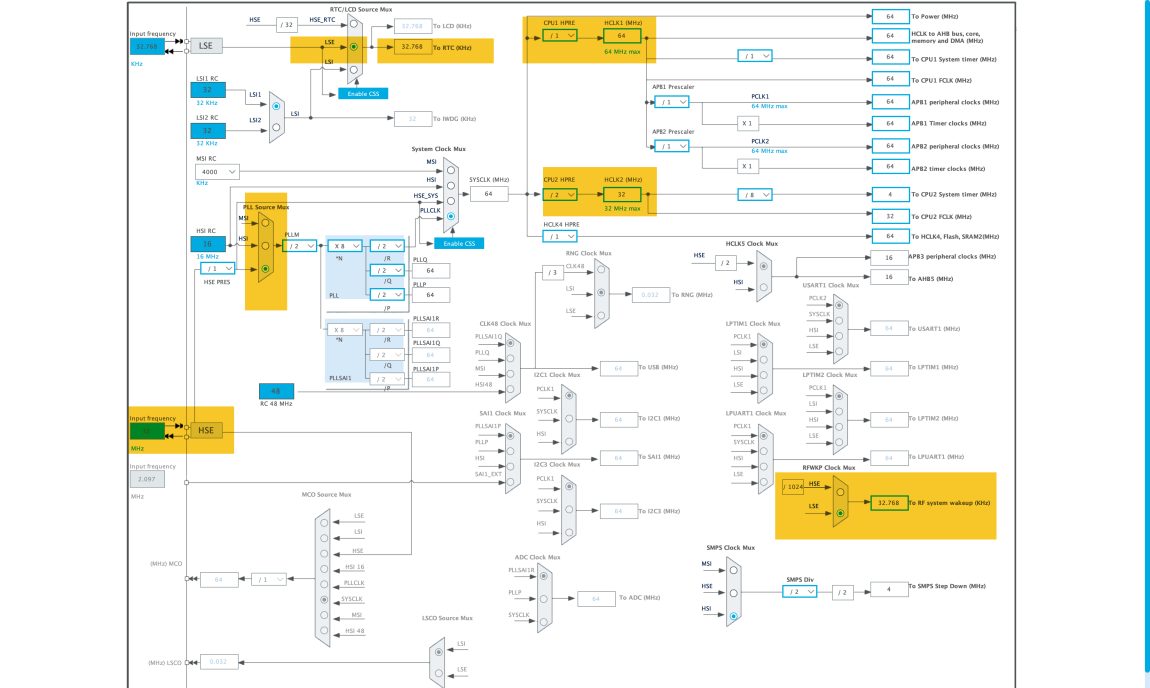Select LSE source in the RTC/LCD Source Mux
This screenshot has height=688, width=1150.
click(354, 47)
